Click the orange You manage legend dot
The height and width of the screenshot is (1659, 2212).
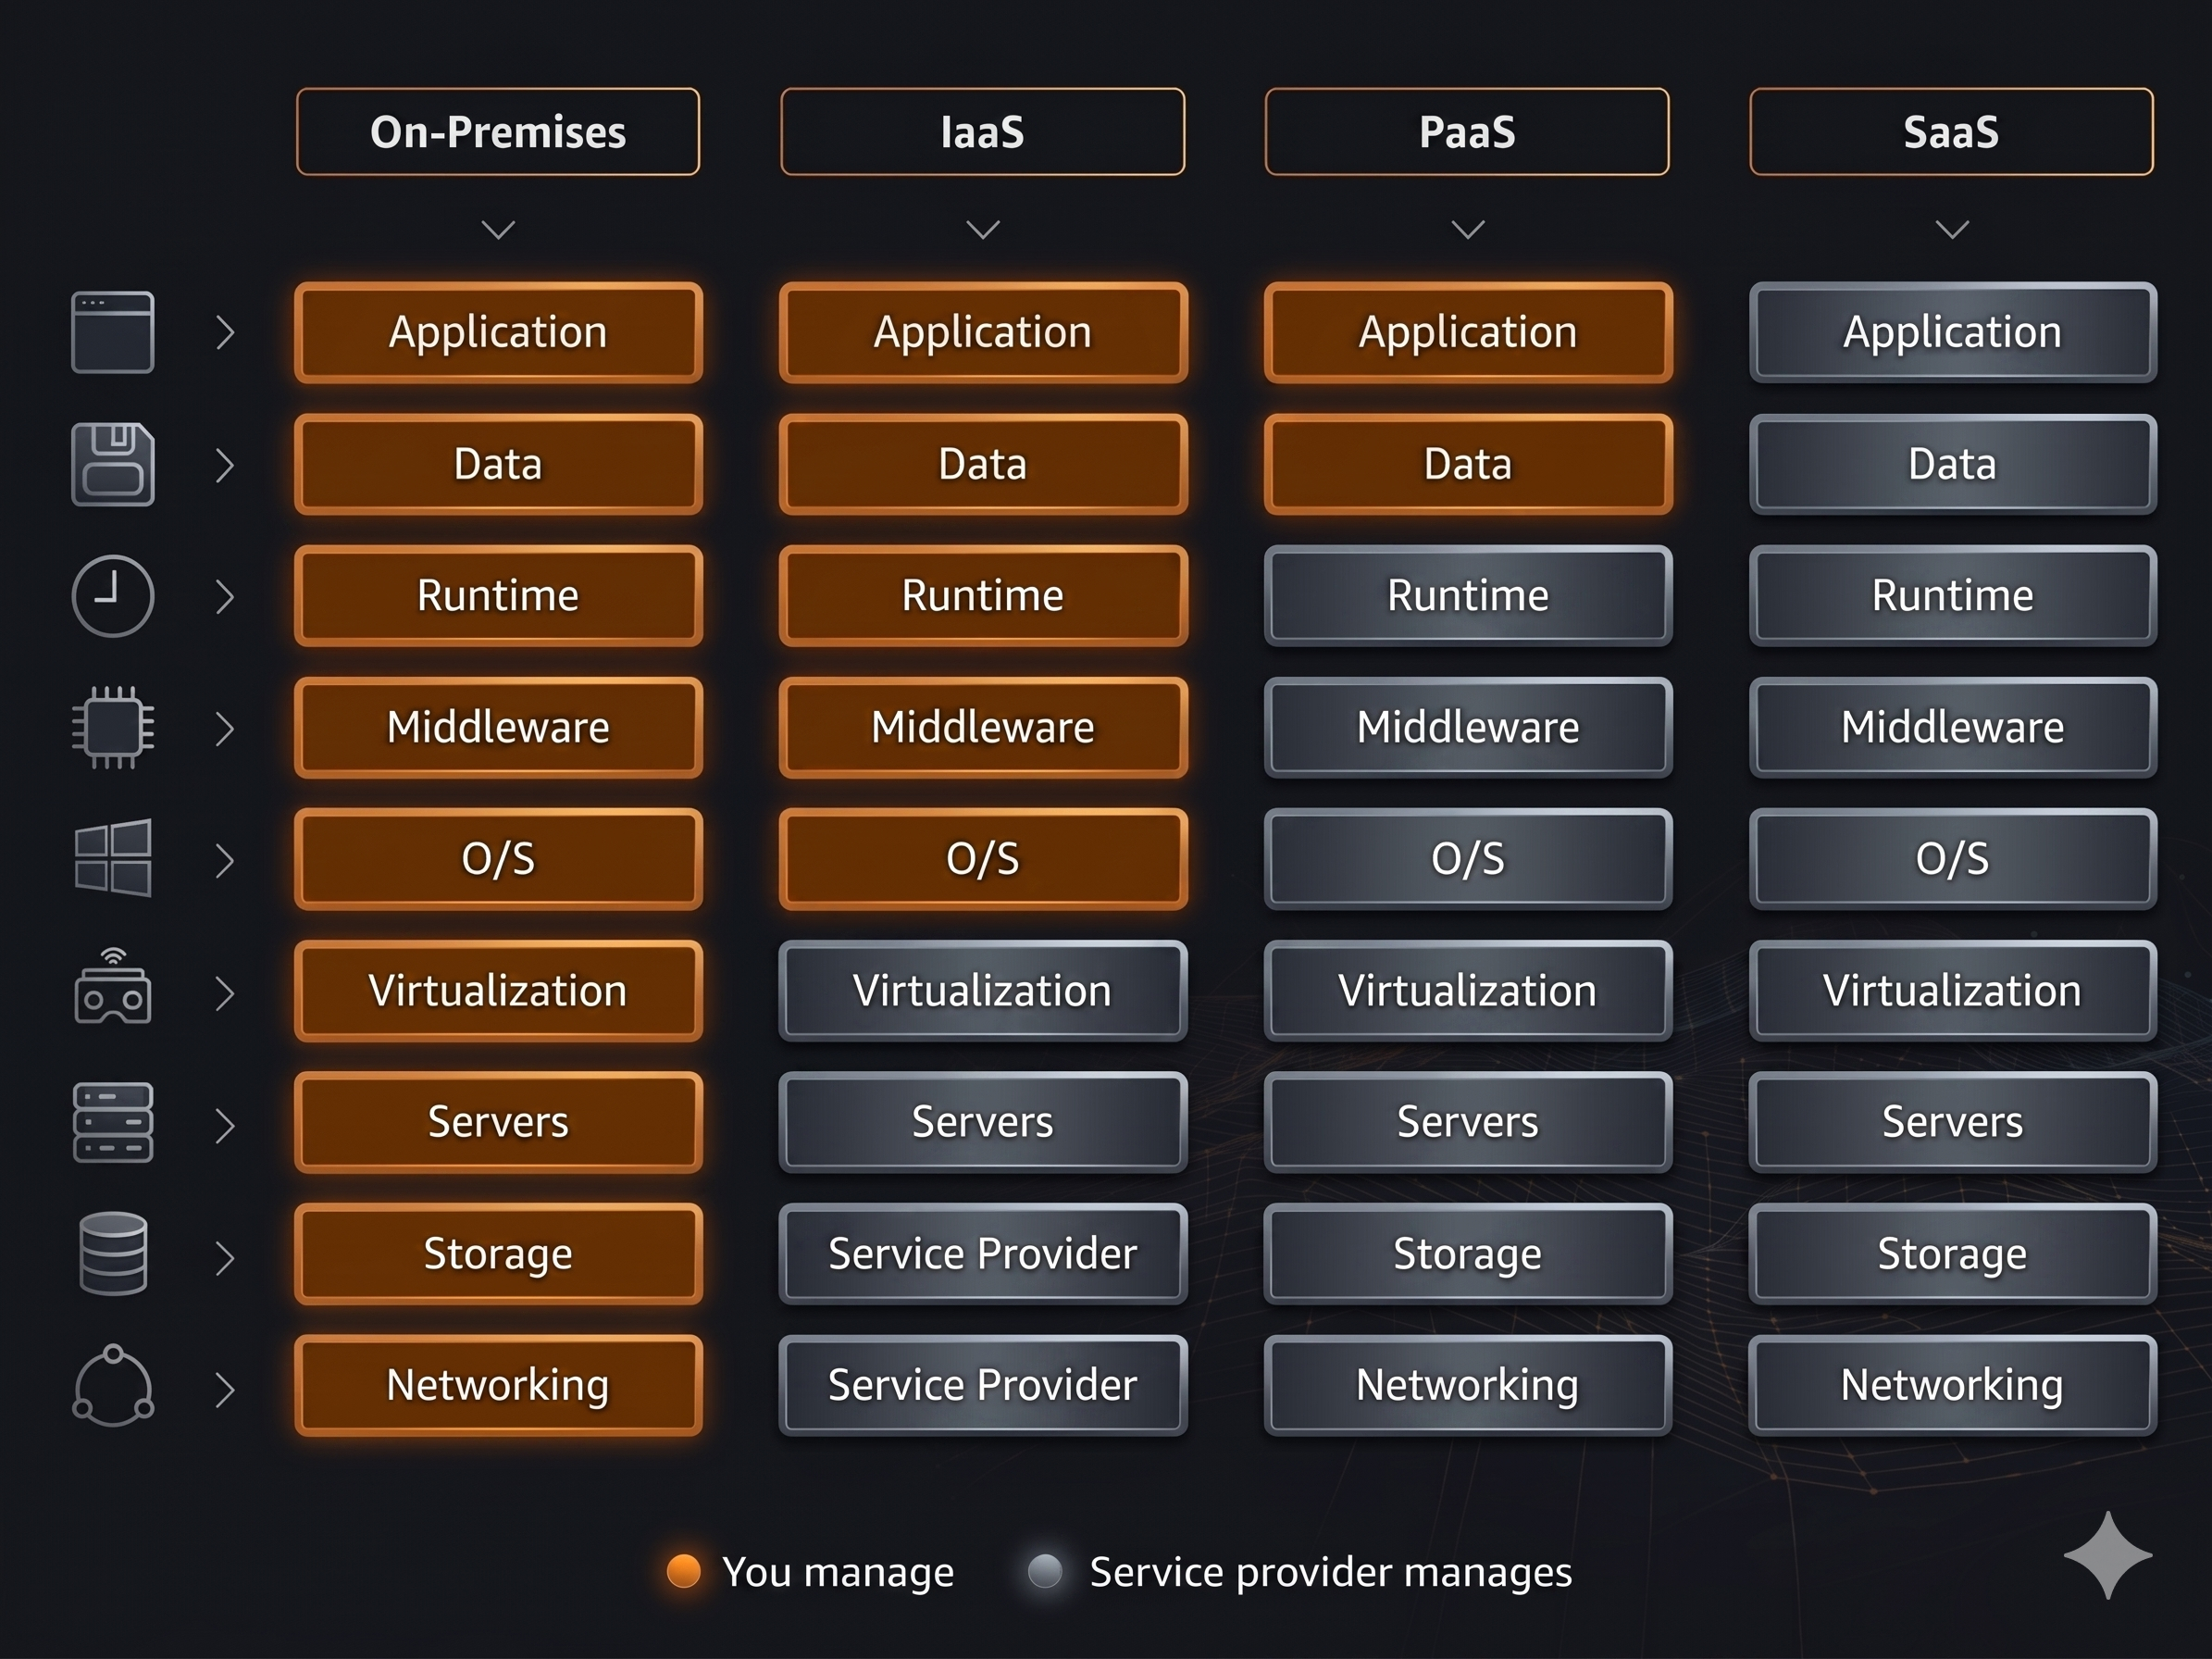pos(684,1571)
